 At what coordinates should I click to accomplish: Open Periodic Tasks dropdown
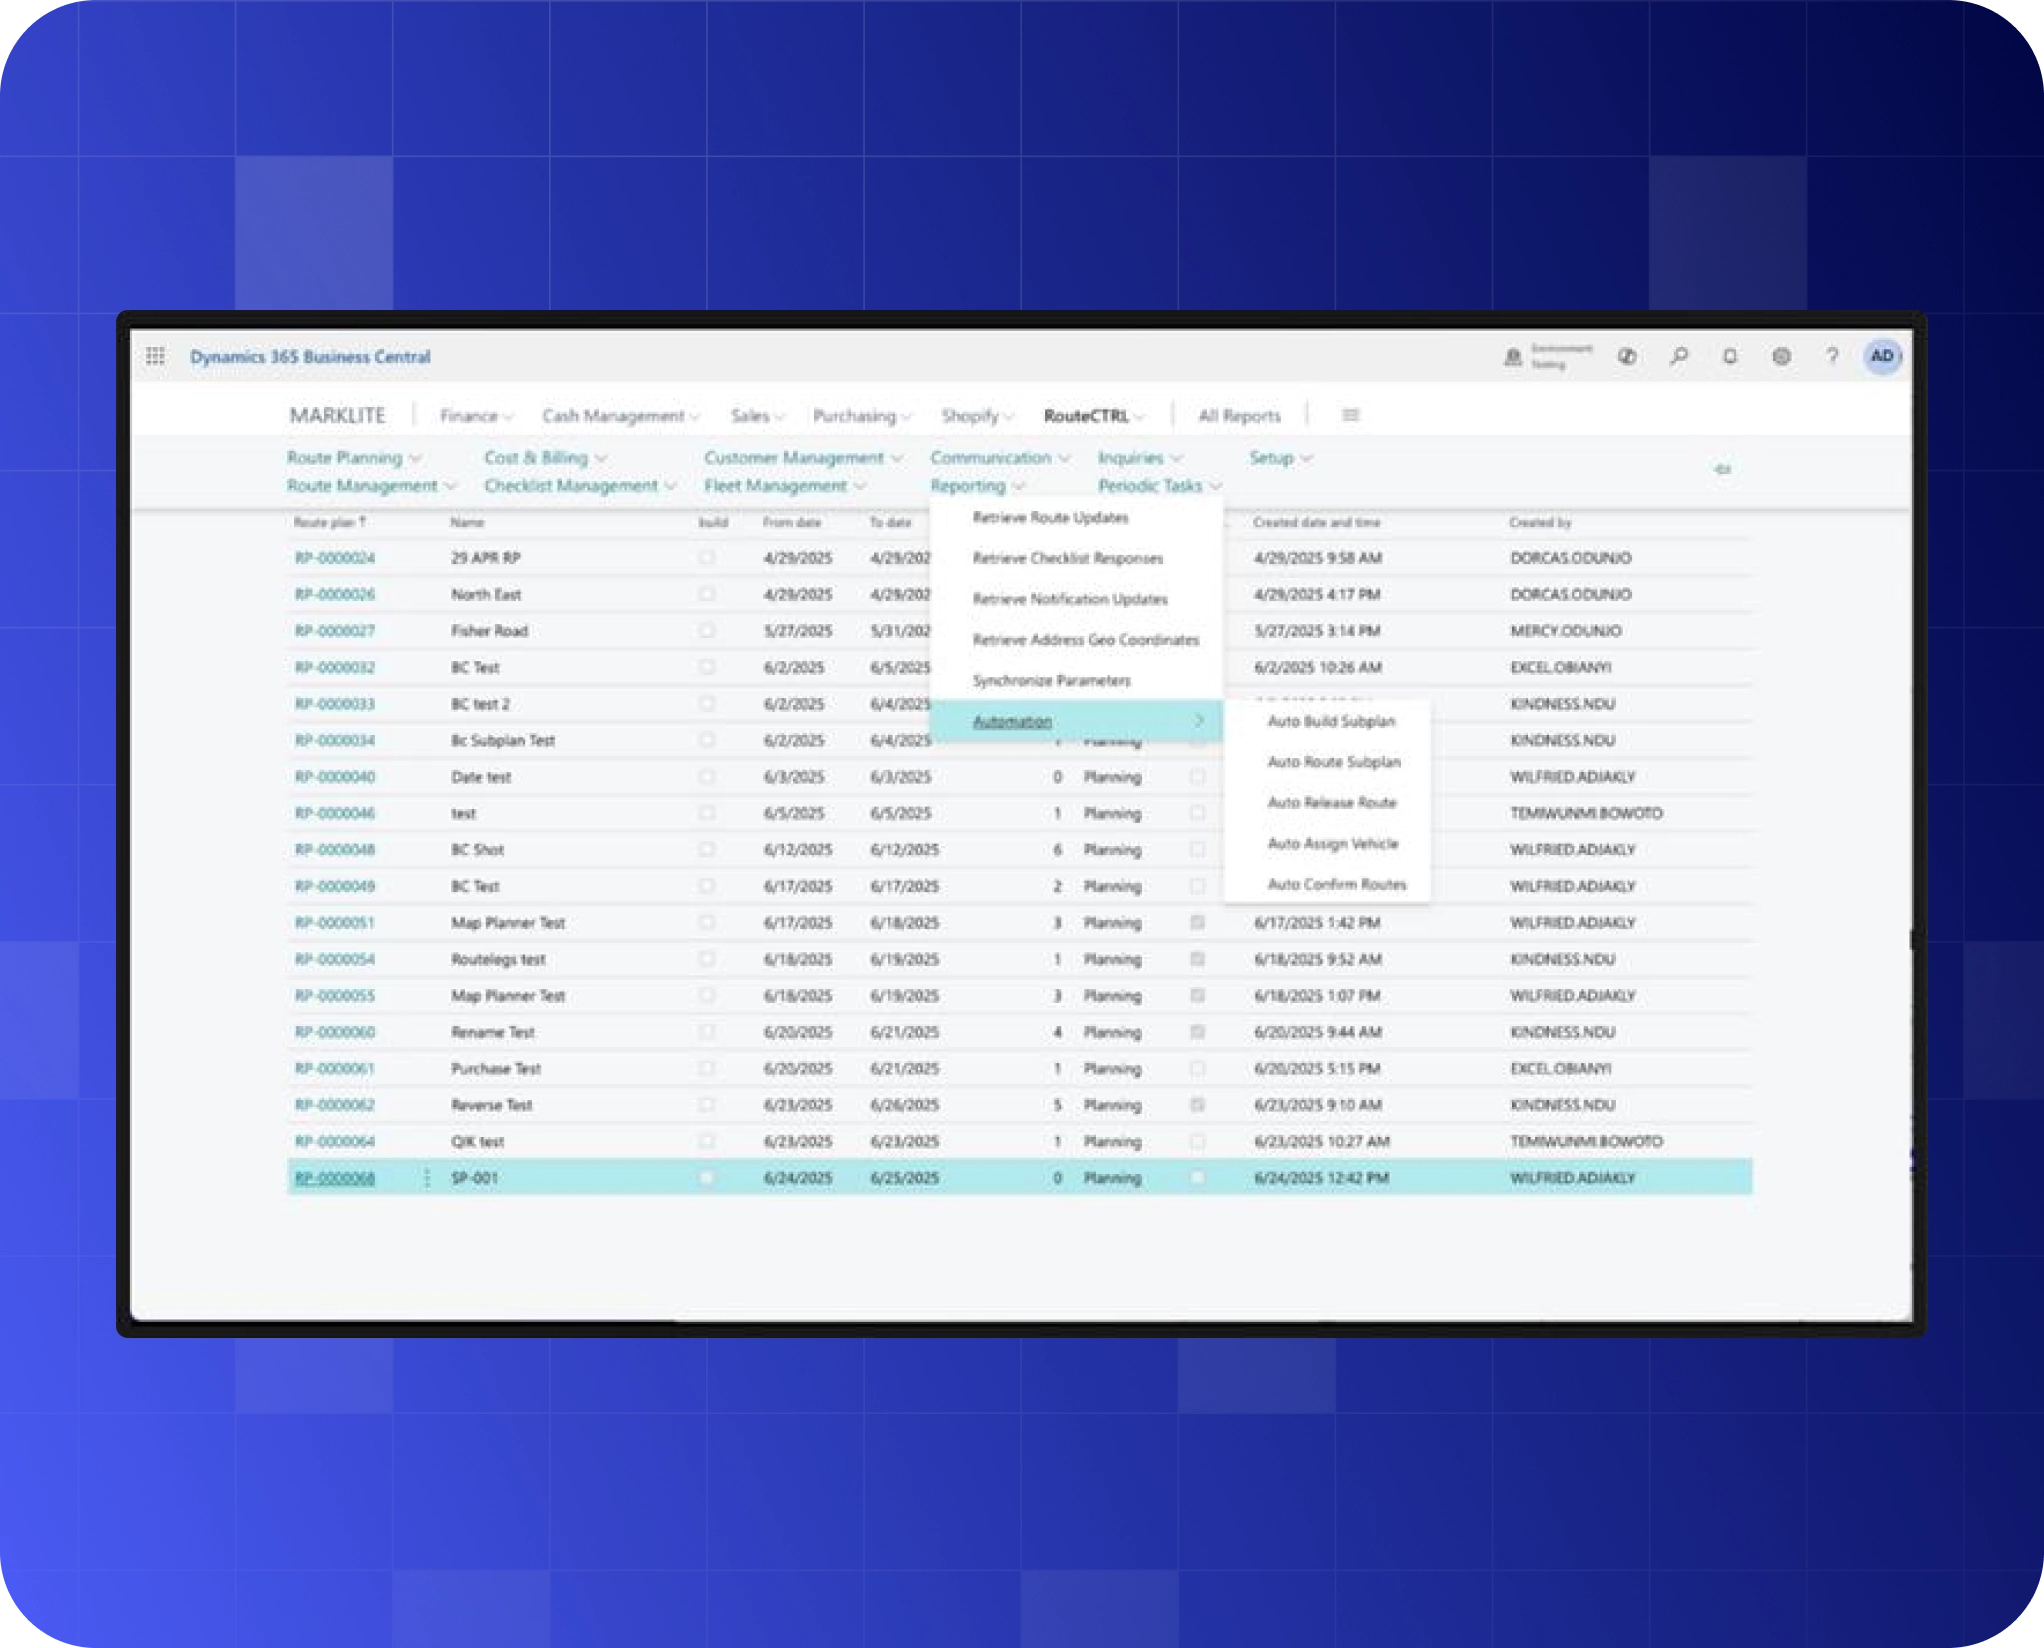click(1160, 486)
